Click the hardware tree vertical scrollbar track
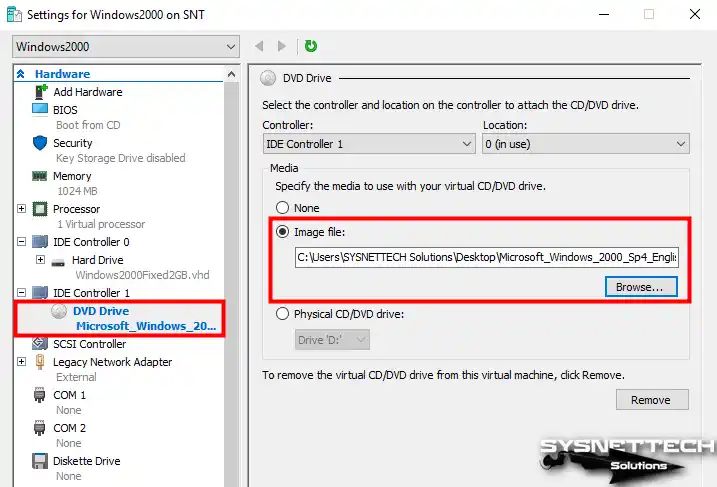Screen dimensions: 717x487 [231, 284]
